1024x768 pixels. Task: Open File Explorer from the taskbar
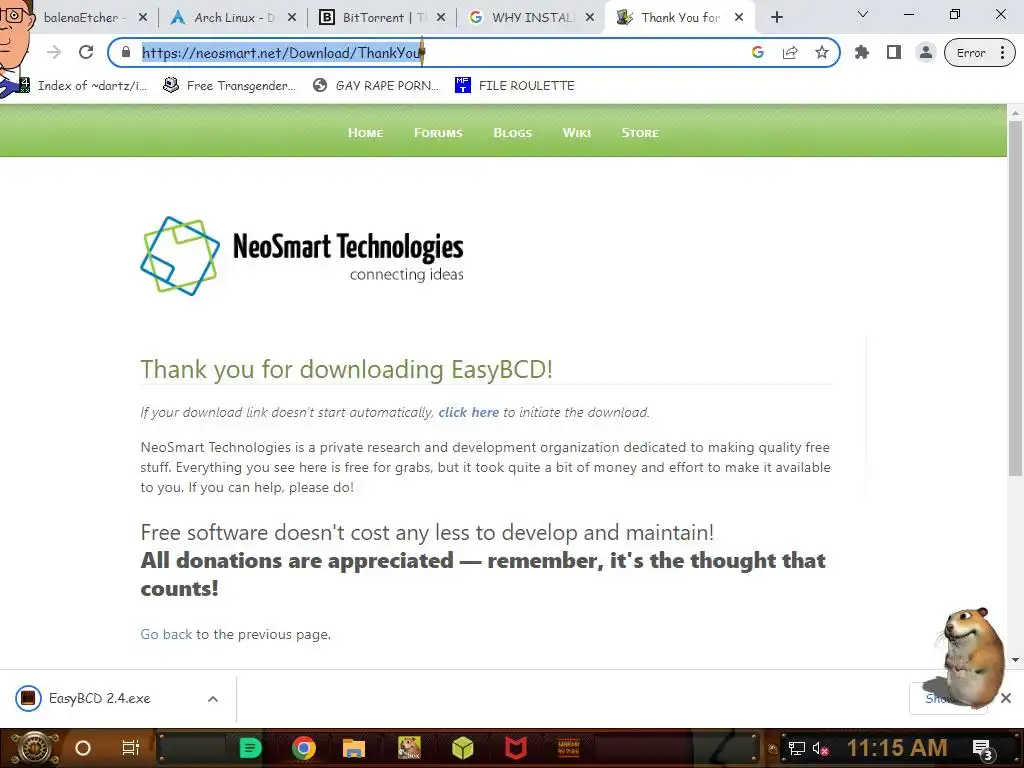[x=353, y=748]
